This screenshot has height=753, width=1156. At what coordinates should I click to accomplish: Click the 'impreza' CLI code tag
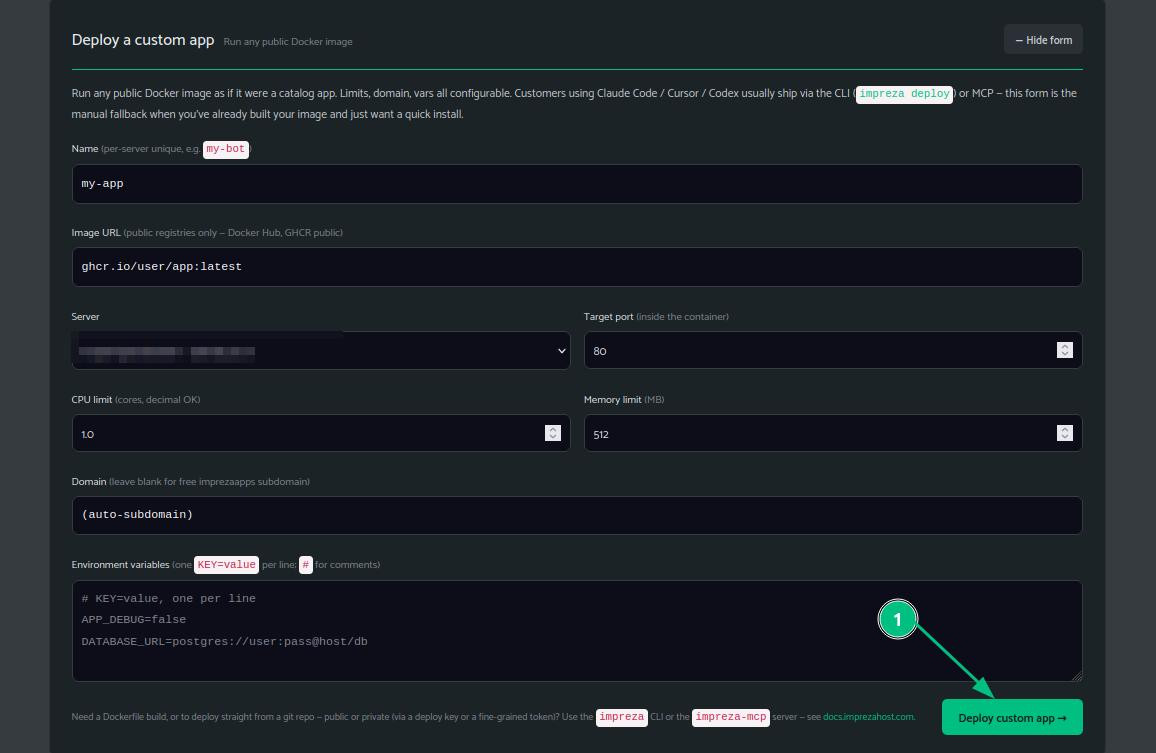click(621, 717)
